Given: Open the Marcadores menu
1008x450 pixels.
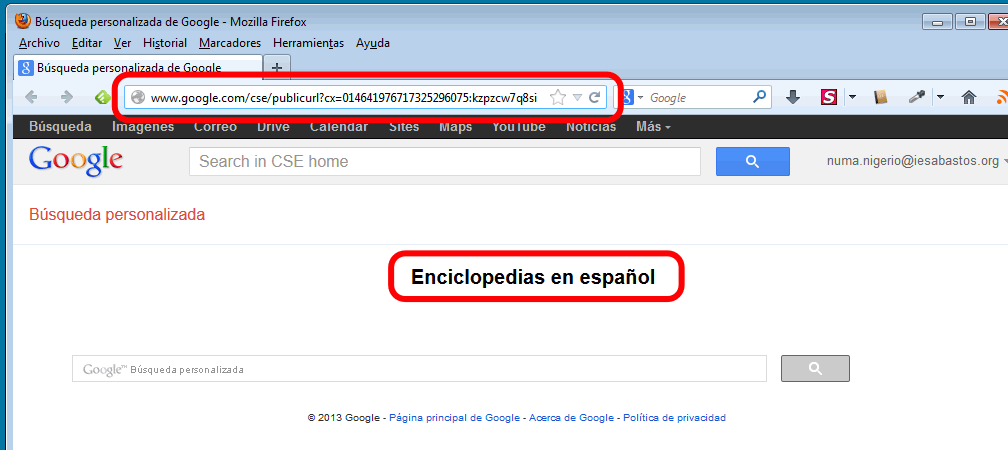Looking at the screenshot, I should (x=230, y=43).
